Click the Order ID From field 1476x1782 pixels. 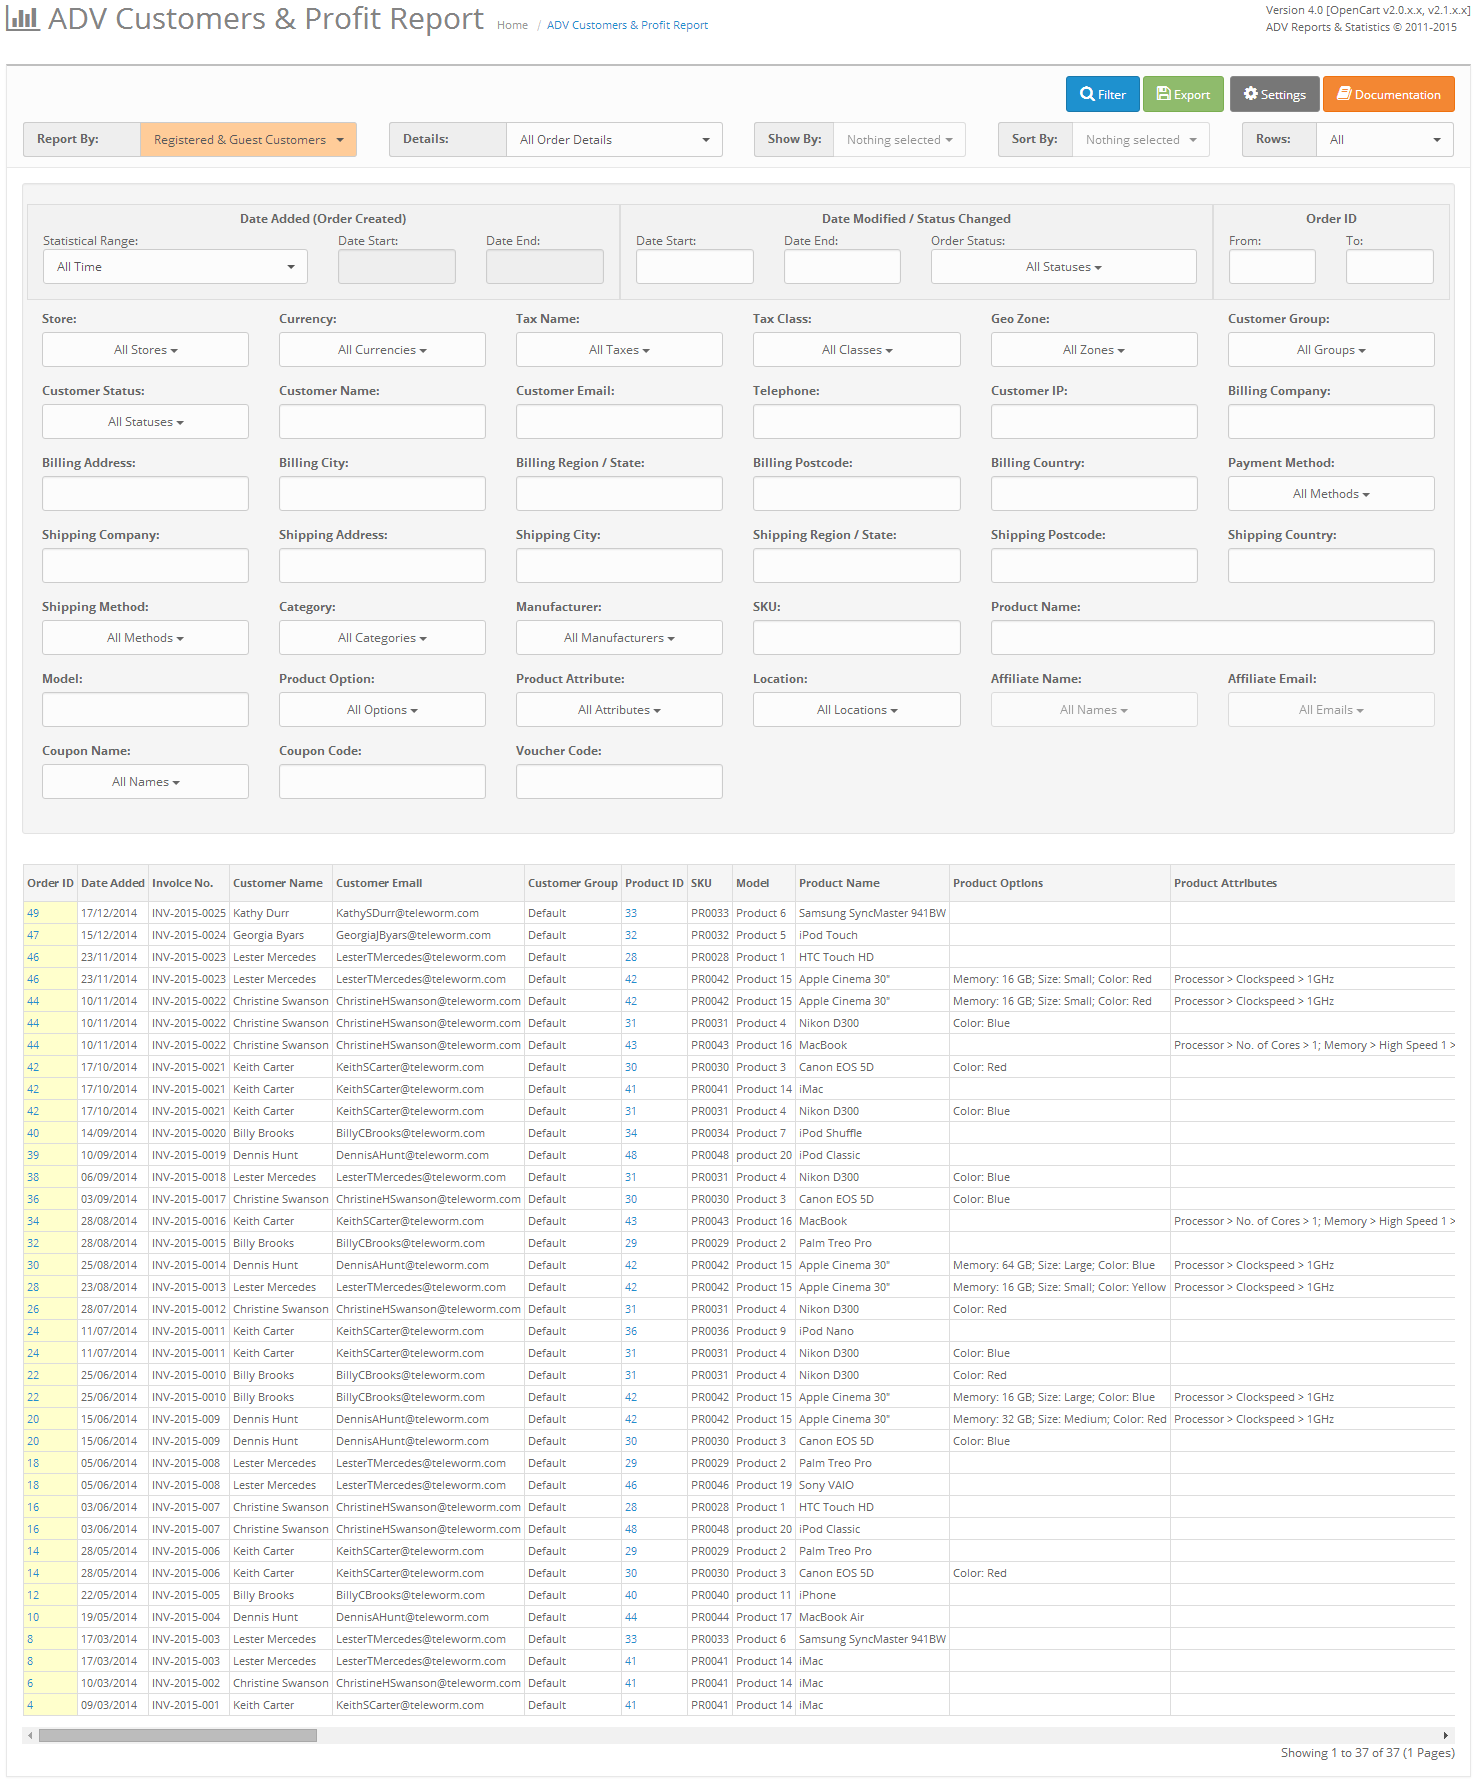tap(1272, 267)
